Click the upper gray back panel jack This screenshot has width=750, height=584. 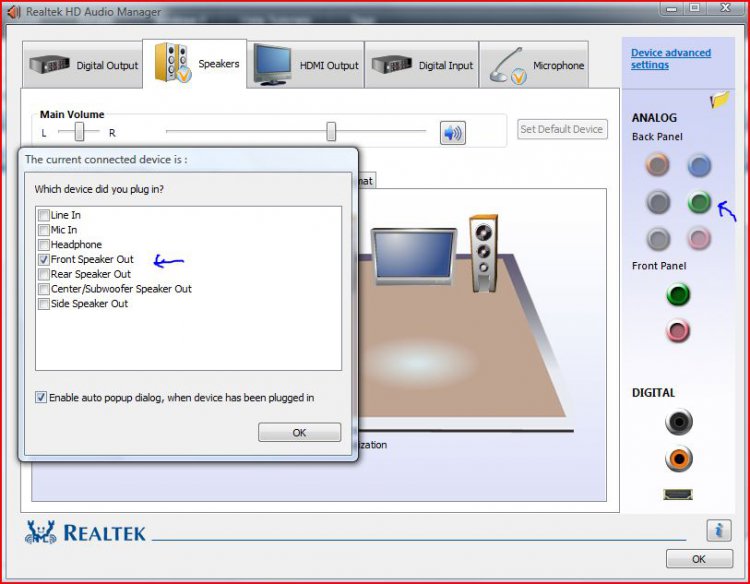pyautogui.click(x=658, y=202)
